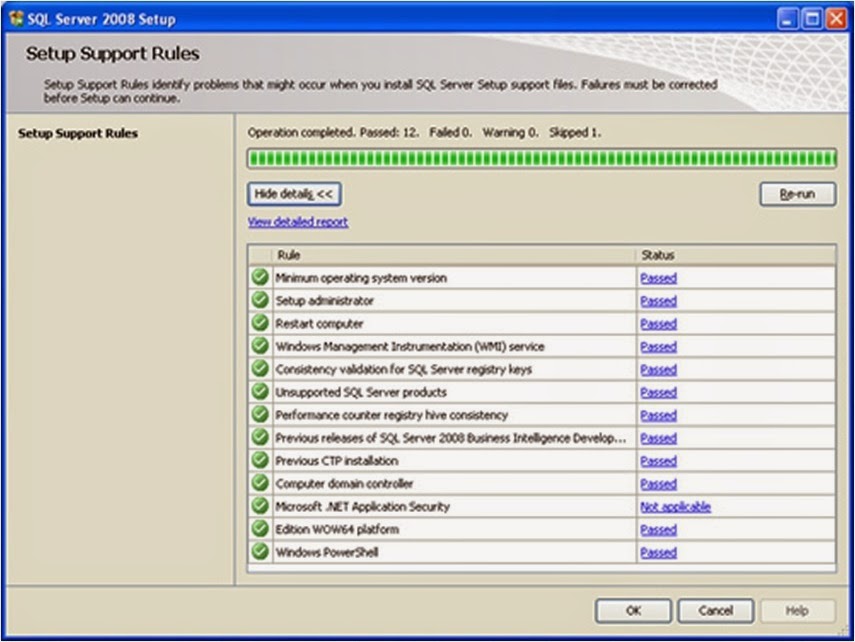Open Passed link for Restart computer
Screen dimensions: 855x642
point(658,324)
